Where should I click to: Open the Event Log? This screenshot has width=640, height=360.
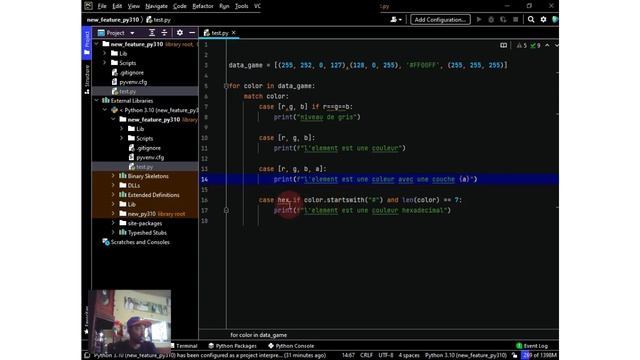[x=532, y=346]
